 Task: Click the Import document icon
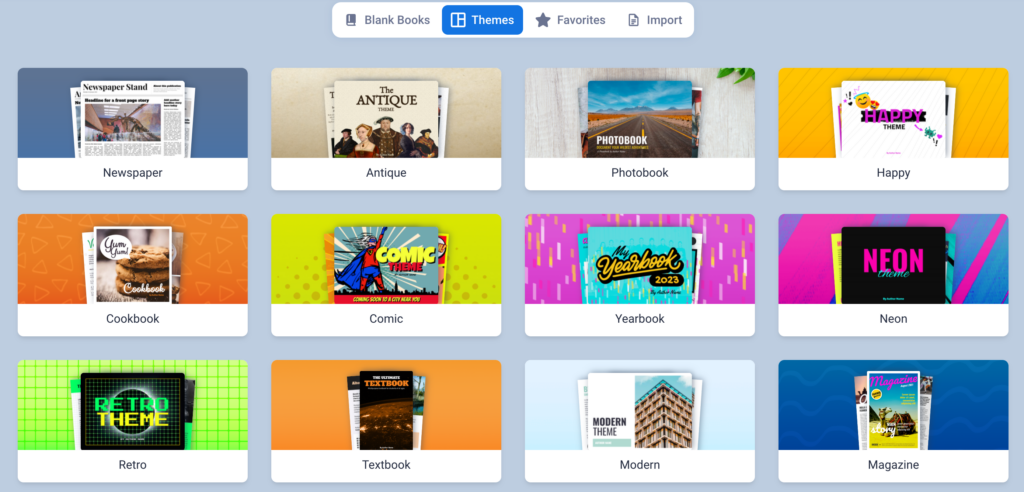[633, 20]
